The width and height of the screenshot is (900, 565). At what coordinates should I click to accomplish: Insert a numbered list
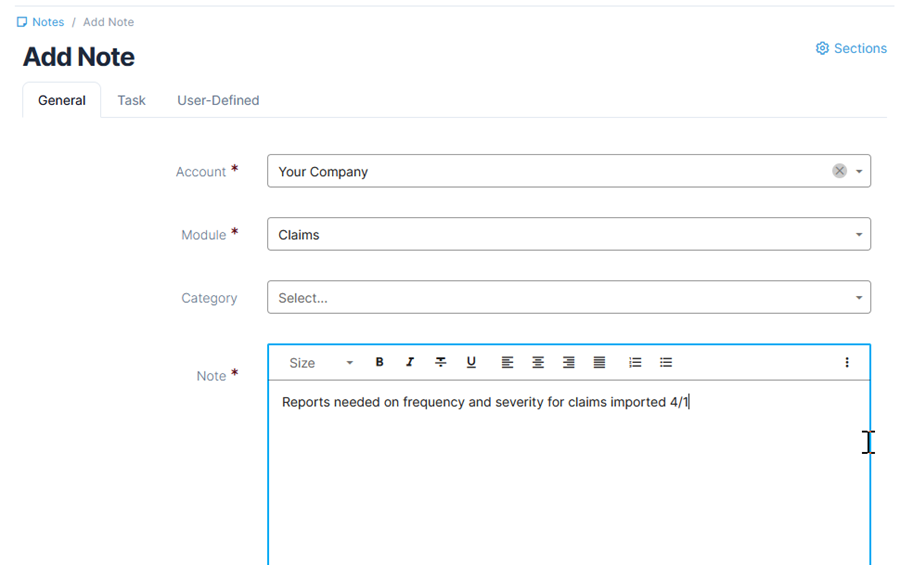click(x=635, y=362)
